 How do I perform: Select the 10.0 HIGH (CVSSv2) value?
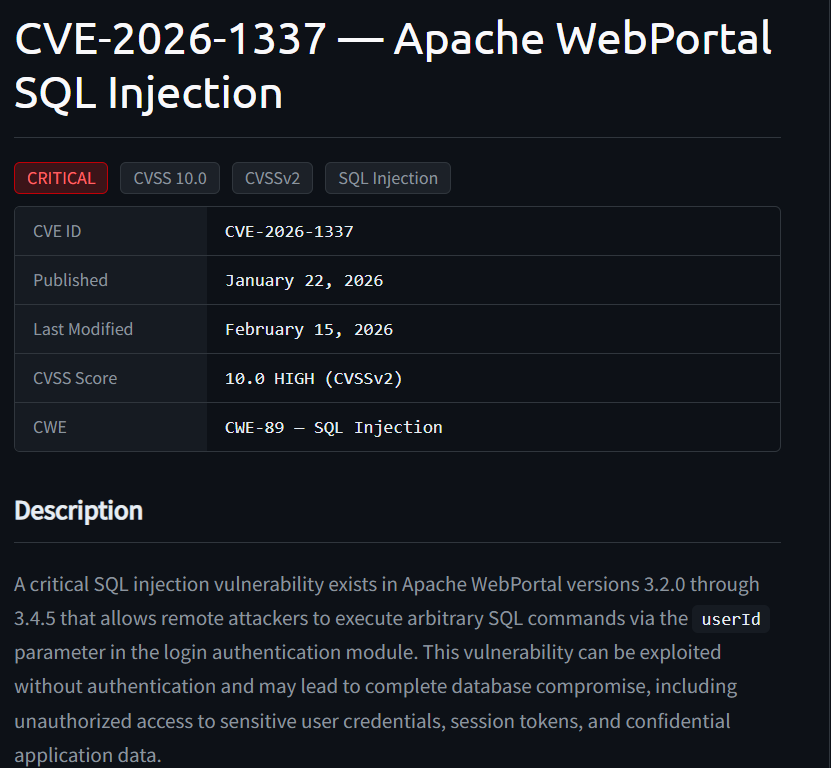click(x=314, y=378)
